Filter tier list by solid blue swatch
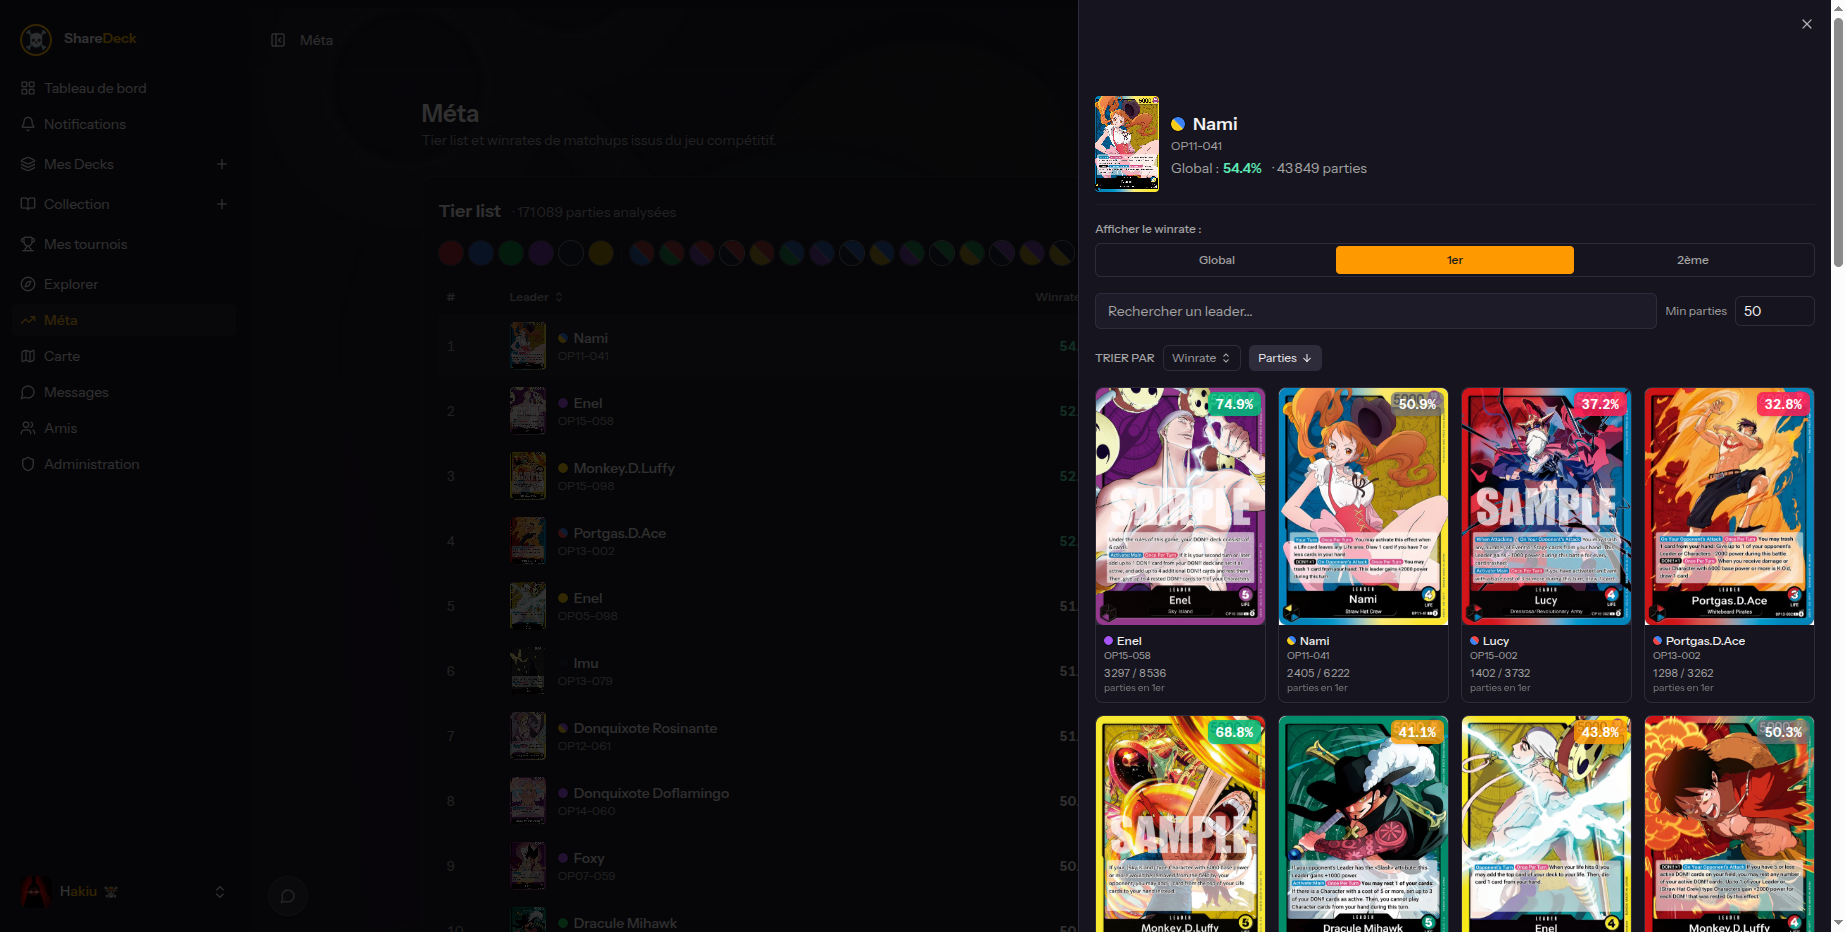The image size is (1846, 932). click(x=481, y=253)
